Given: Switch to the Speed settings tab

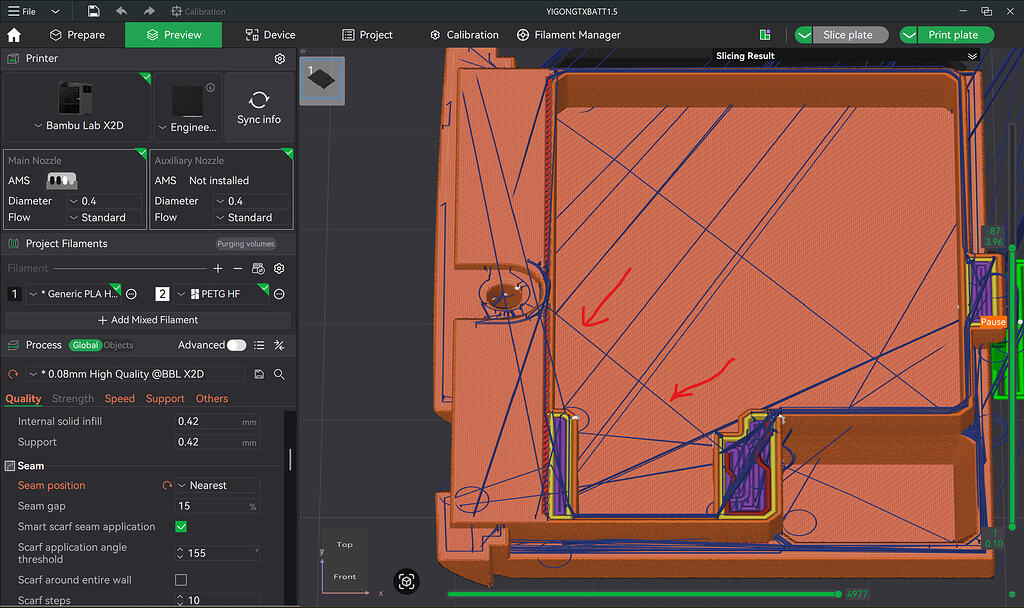Looking at the screenshot, I should [x=120, y=398].
